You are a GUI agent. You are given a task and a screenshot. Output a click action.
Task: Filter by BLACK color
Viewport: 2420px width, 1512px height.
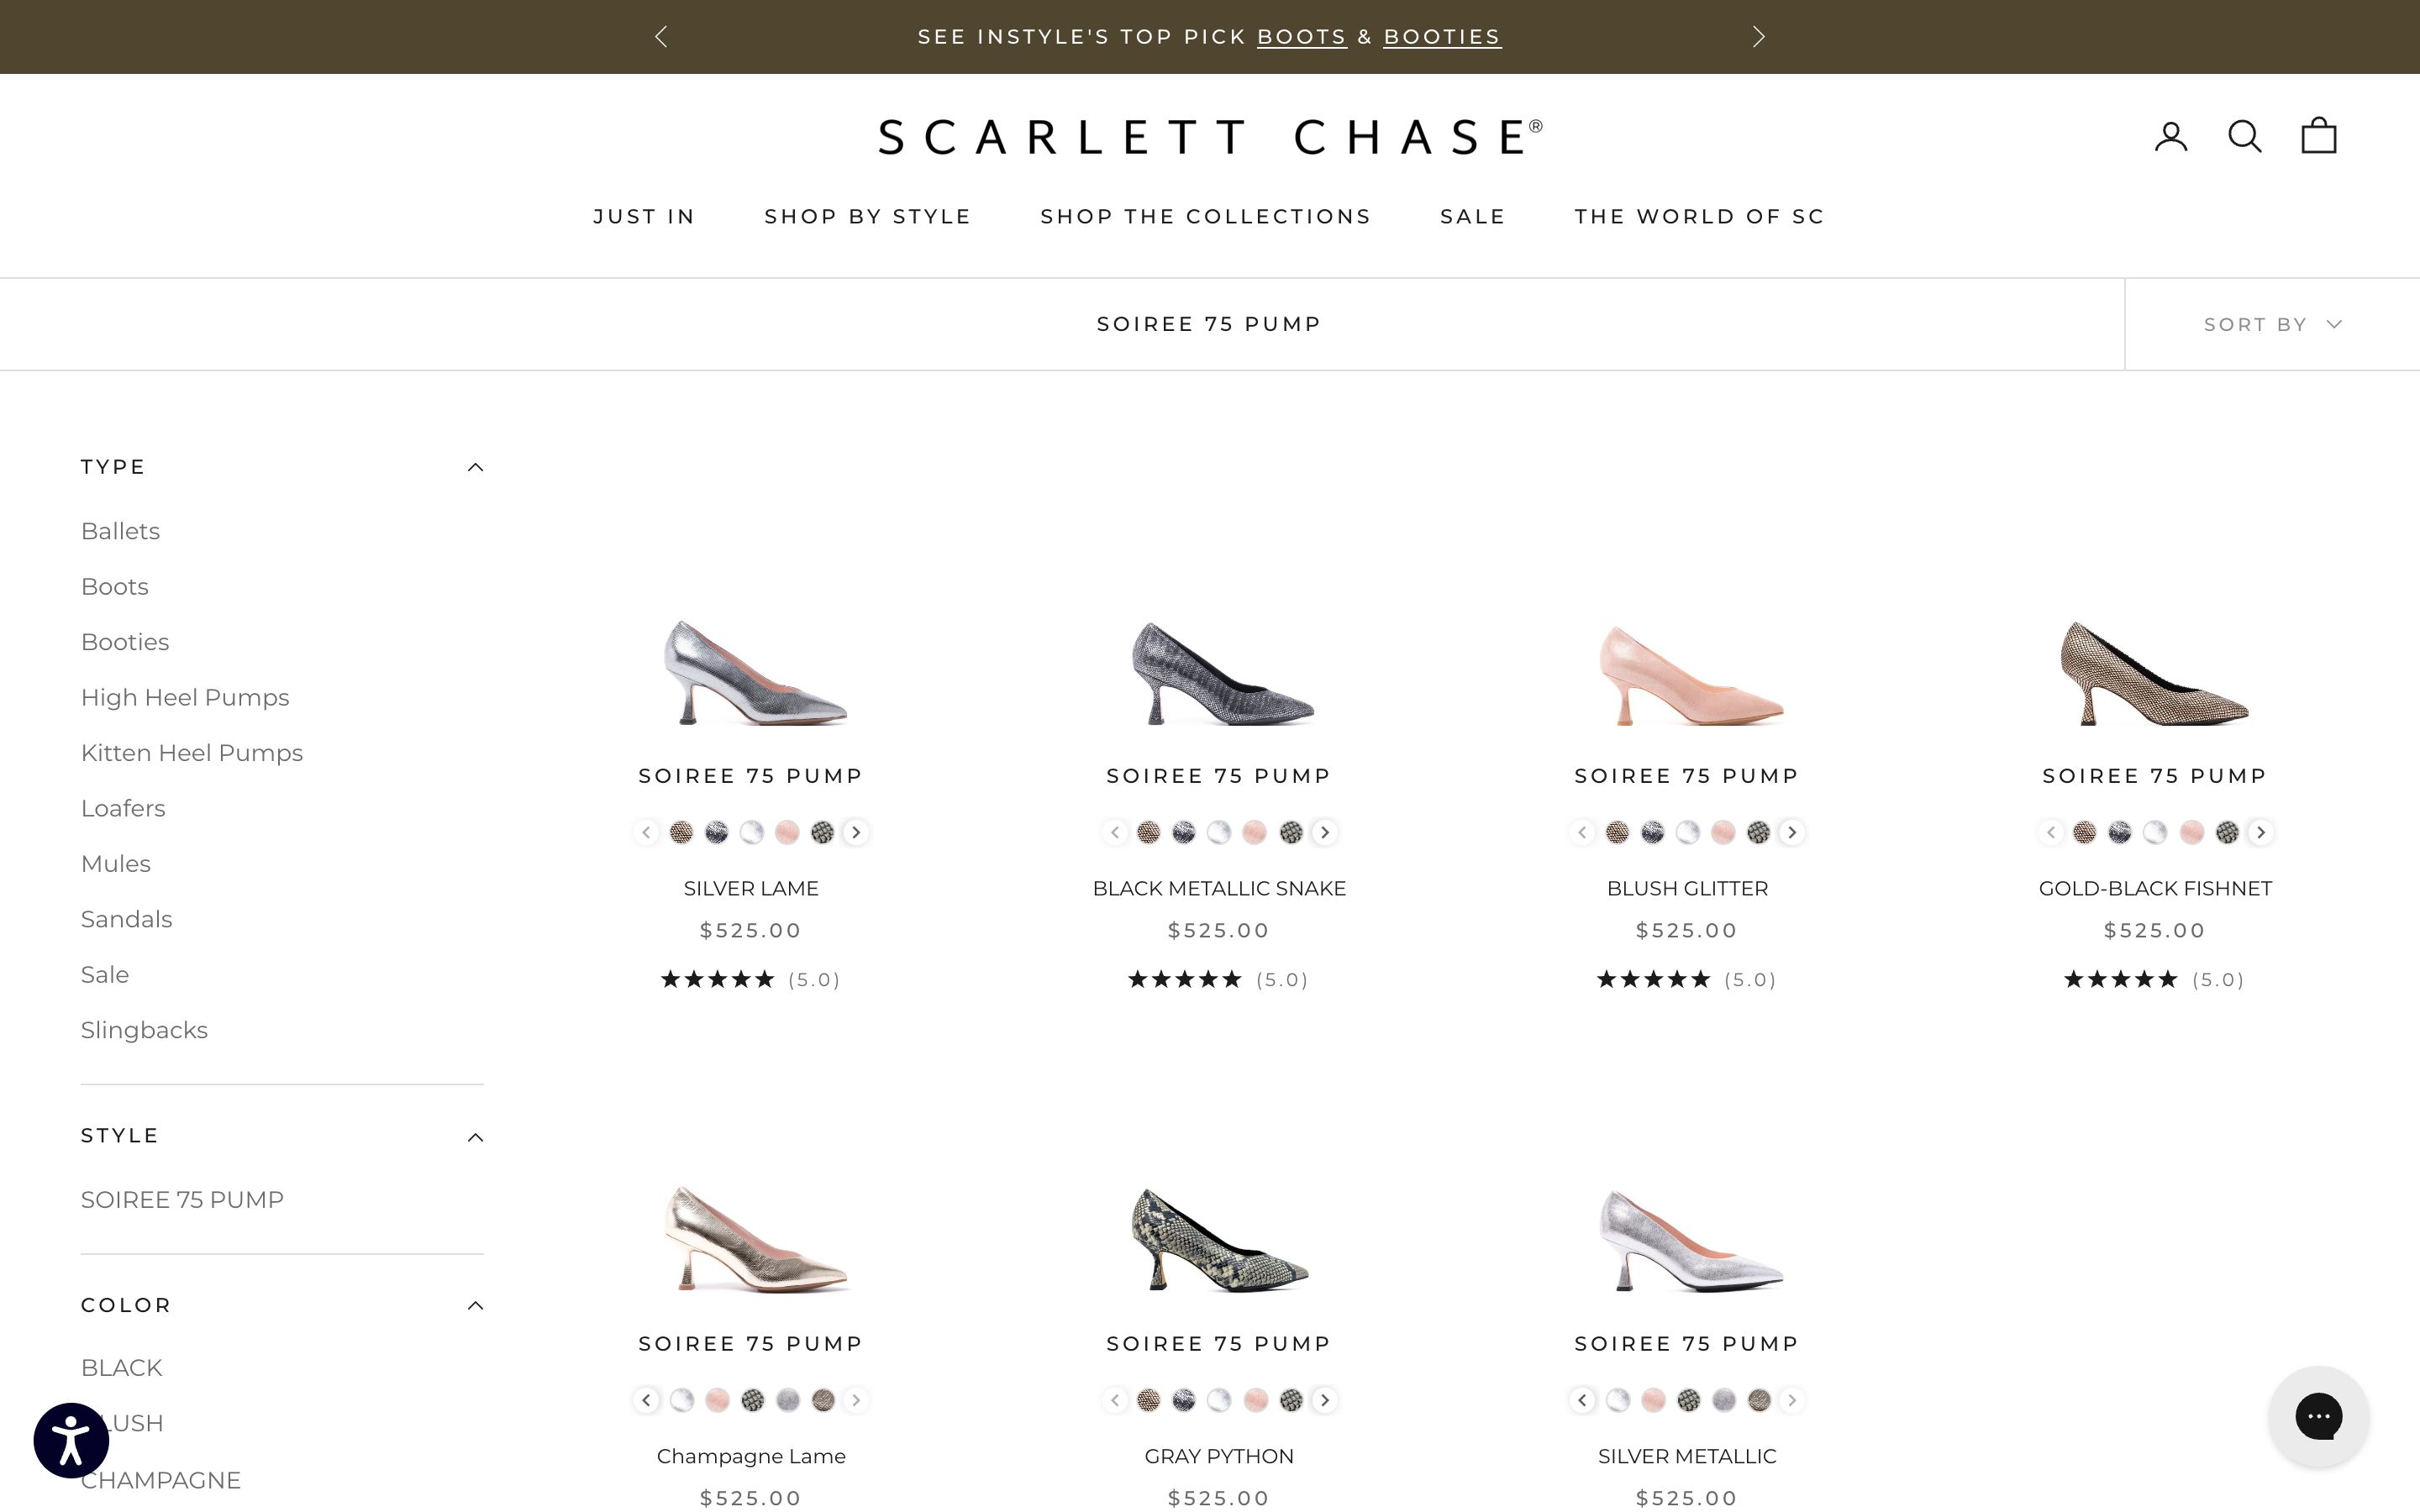coord(121,1367)
